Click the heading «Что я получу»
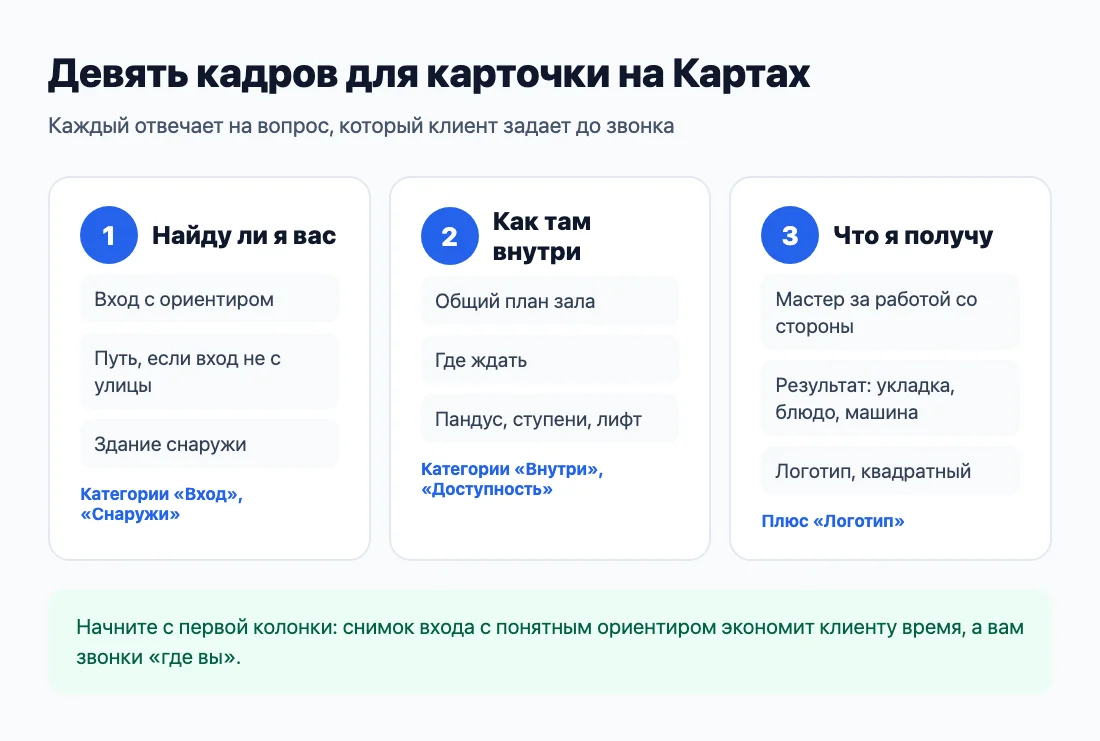The height and width of the screenshot is (741, 1100). point(913,235)
